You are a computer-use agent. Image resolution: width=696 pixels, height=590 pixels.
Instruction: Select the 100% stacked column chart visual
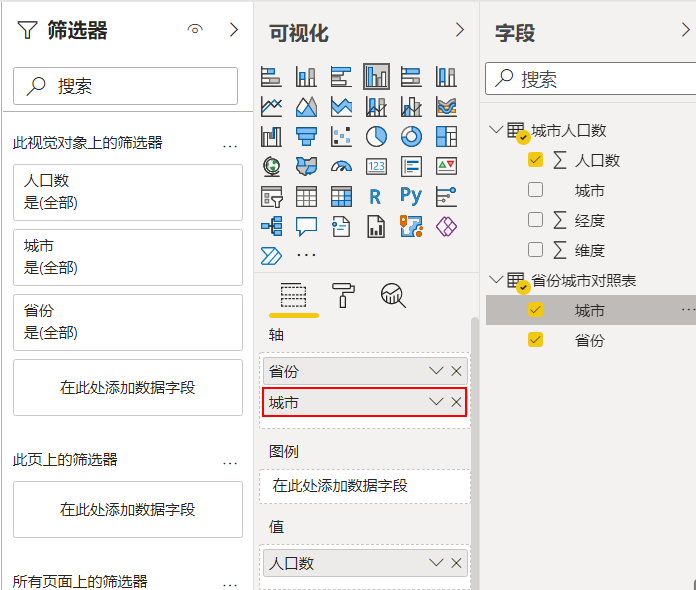(x=446, y=77)
